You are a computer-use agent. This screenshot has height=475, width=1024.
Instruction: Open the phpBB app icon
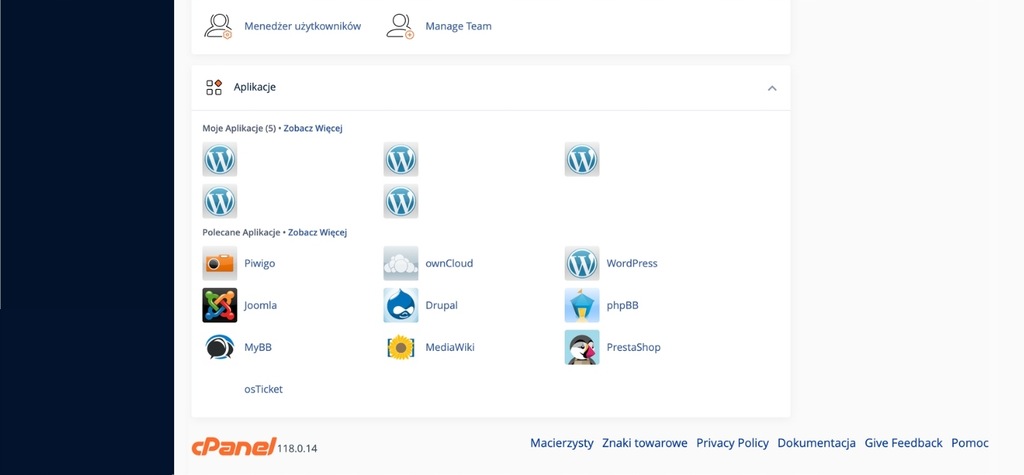582,305
